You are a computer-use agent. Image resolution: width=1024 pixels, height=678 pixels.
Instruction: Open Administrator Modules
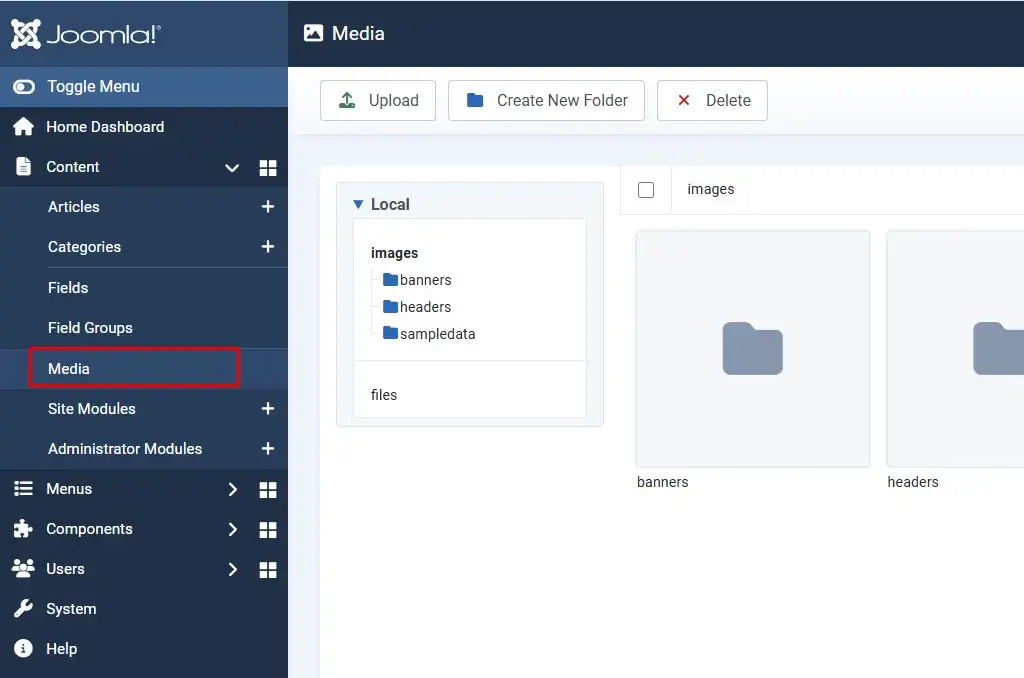125,449
